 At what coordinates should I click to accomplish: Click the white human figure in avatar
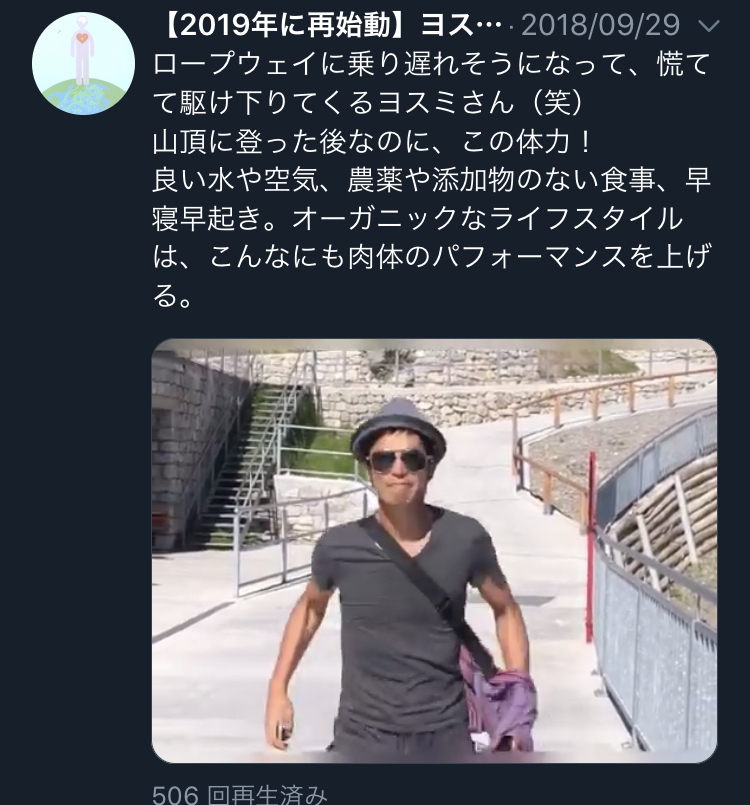(82, 51)
